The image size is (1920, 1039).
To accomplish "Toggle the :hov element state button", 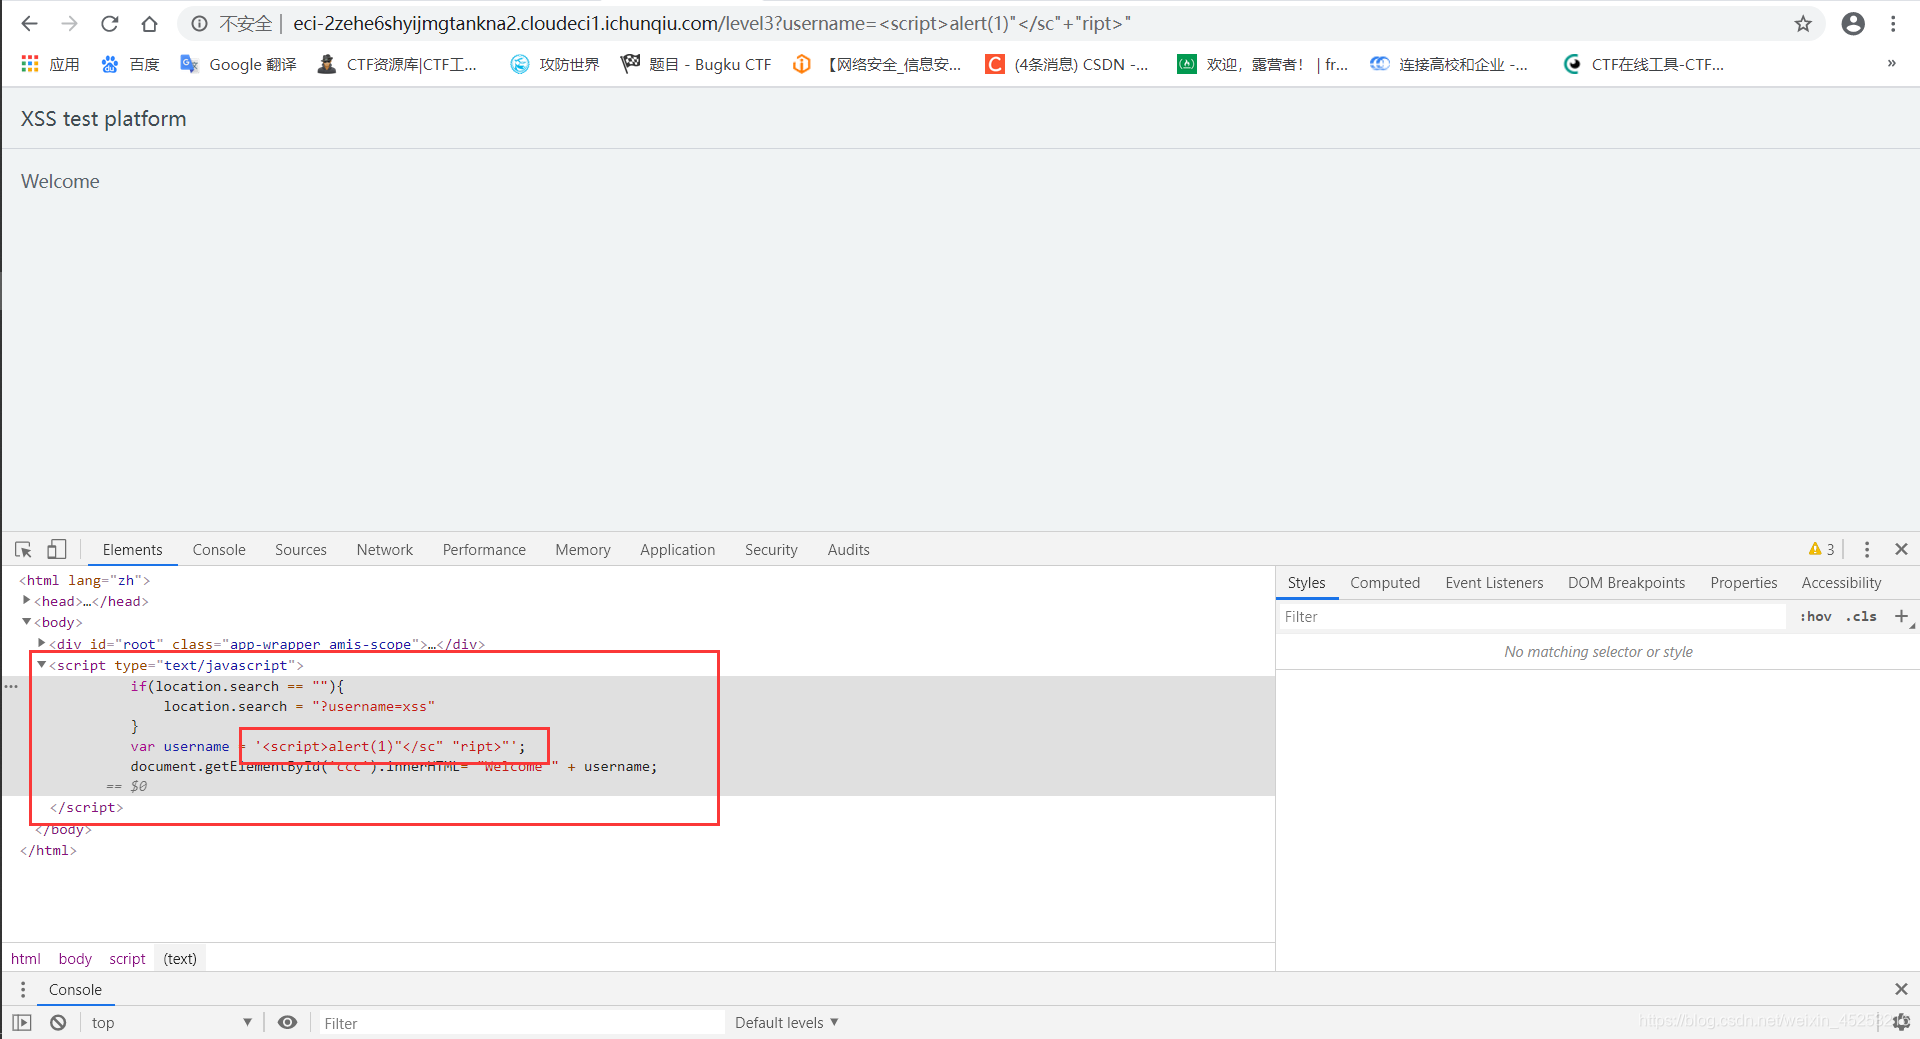I will [x=1815, y=617].
